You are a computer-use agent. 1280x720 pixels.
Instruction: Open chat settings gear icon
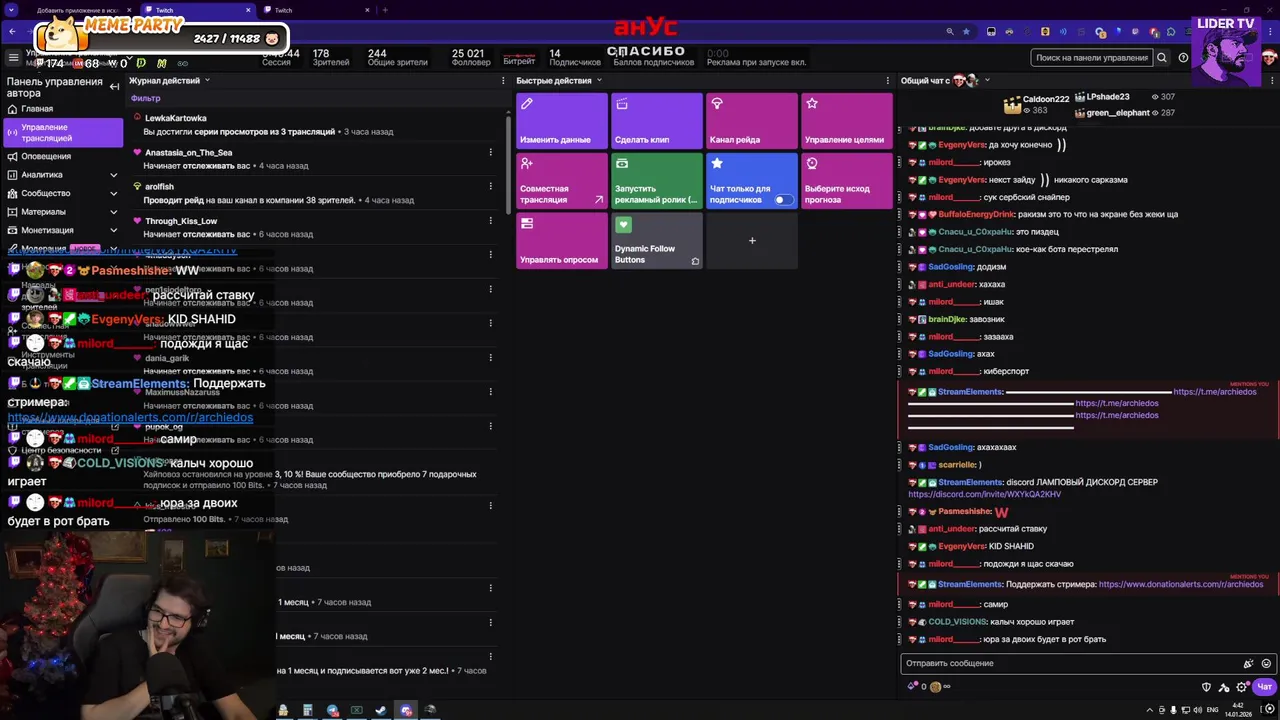1242,687
